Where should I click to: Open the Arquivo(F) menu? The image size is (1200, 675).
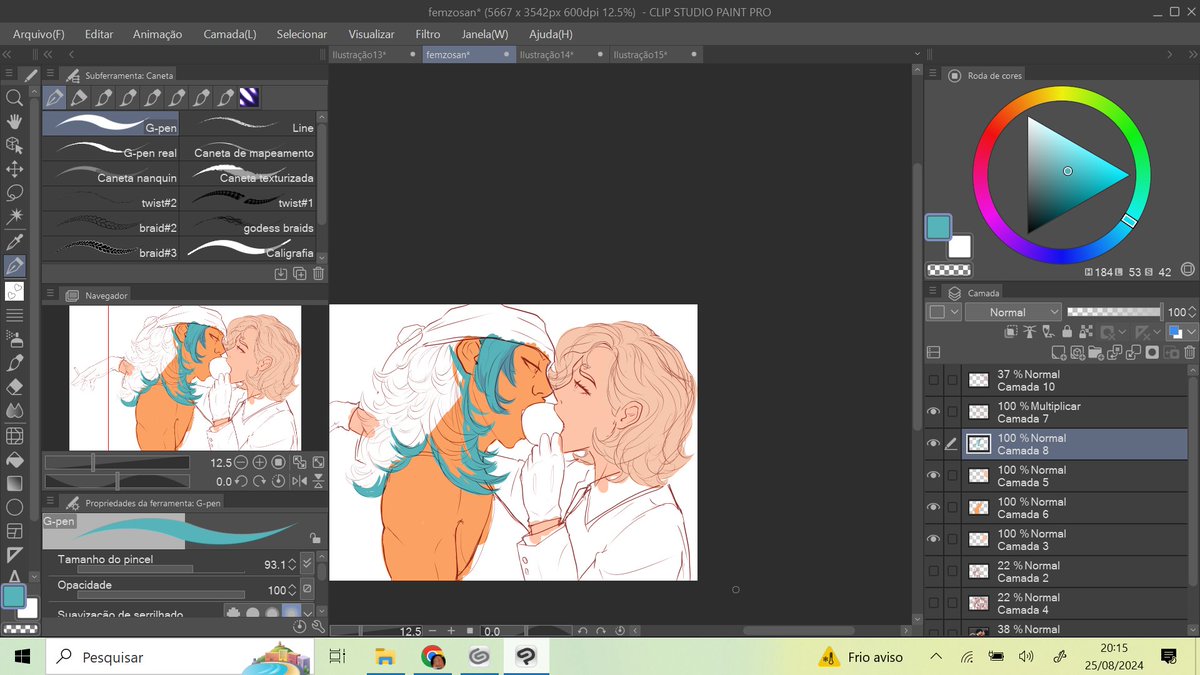pyautogui.click(x=39, y=34)
